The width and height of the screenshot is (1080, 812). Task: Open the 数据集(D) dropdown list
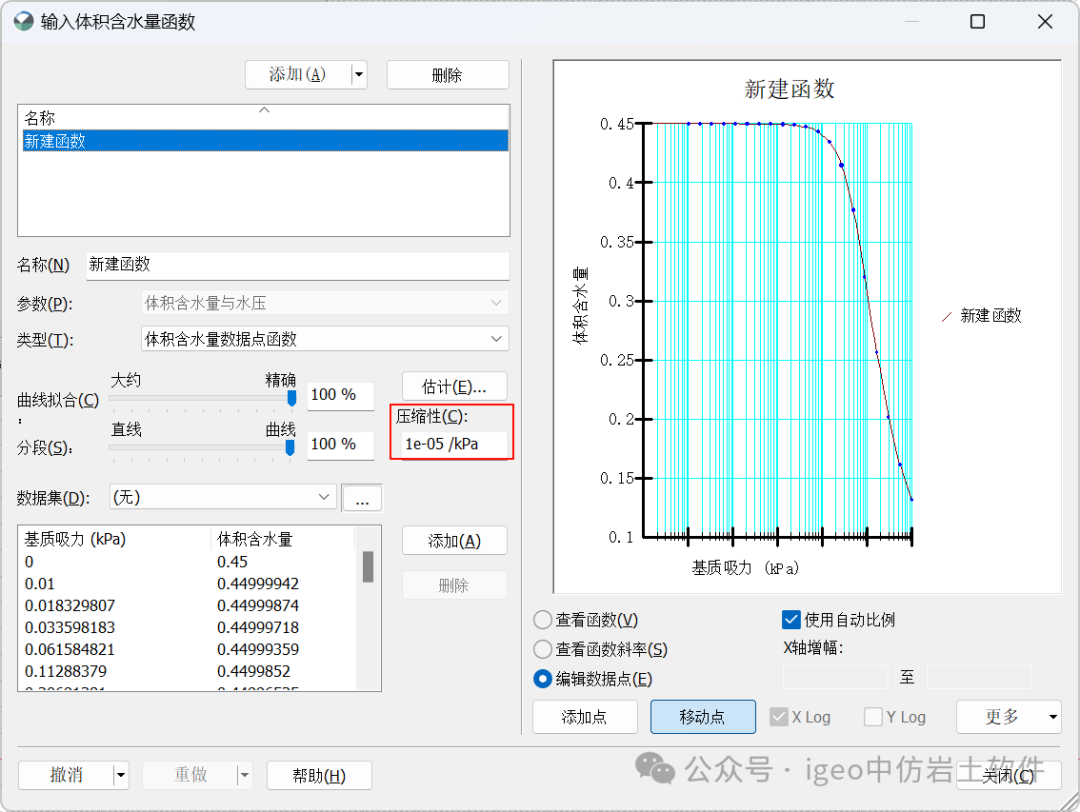tap(222, 497)
